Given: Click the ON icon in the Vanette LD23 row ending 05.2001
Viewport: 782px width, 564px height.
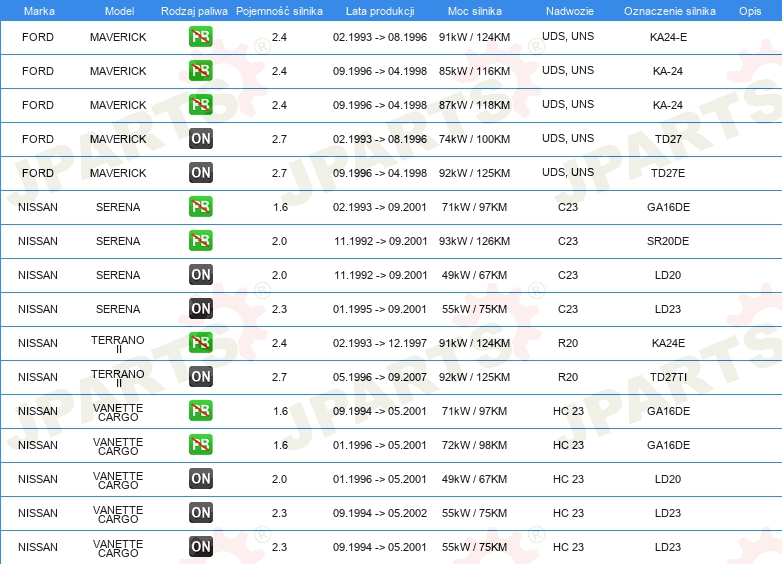Looking at the screenshot, I should pyautogui.click(x=200, y=547).
